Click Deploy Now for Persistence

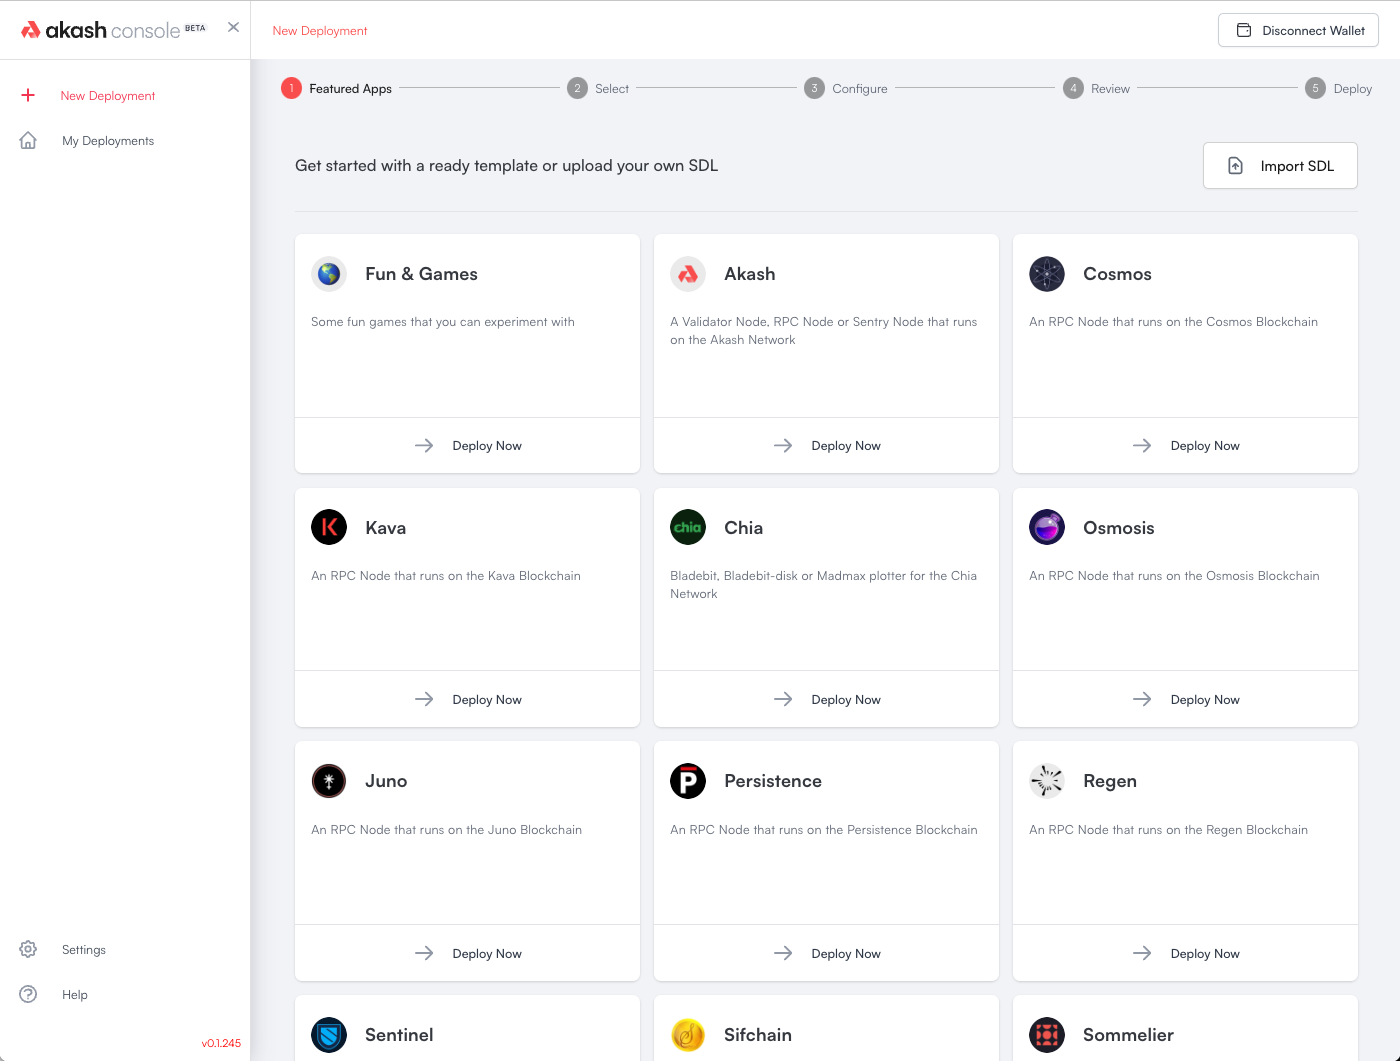click(x=826, y=953)
